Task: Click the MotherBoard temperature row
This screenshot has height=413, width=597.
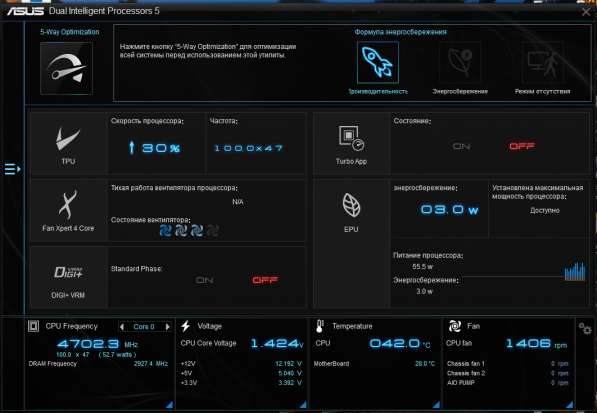Action: 374,364
